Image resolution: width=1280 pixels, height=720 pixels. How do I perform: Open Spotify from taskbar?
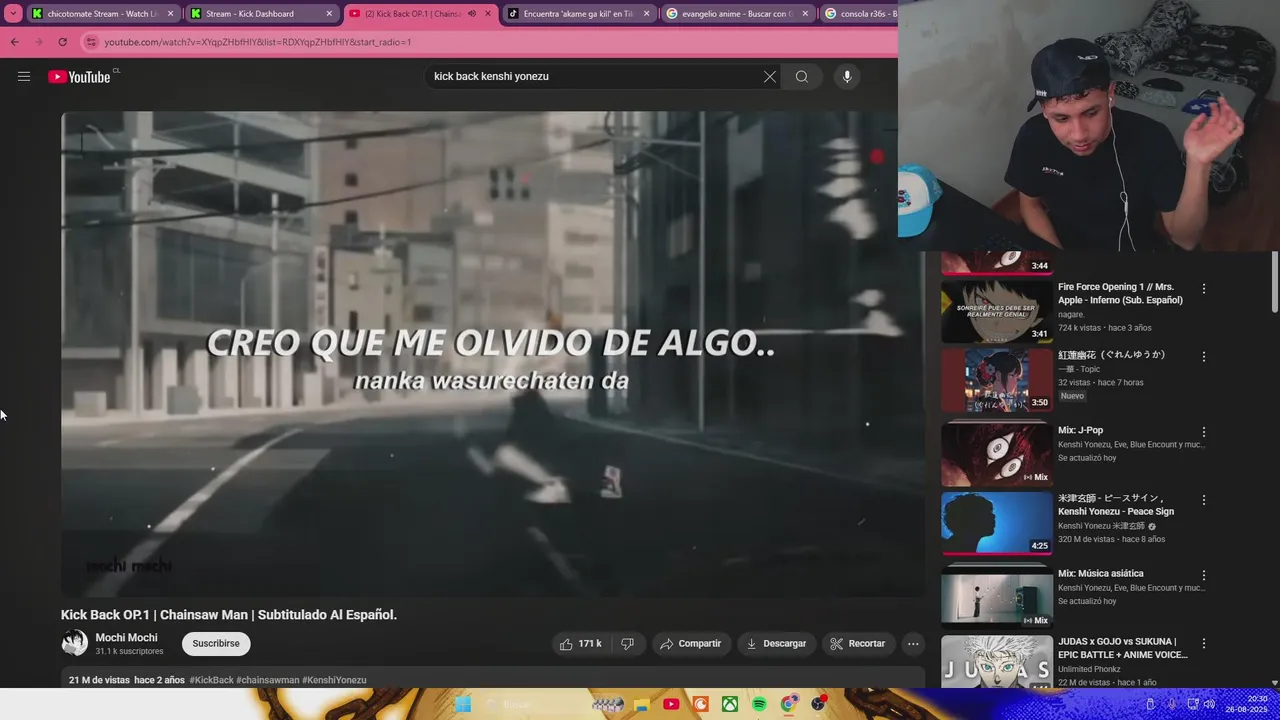759,704
